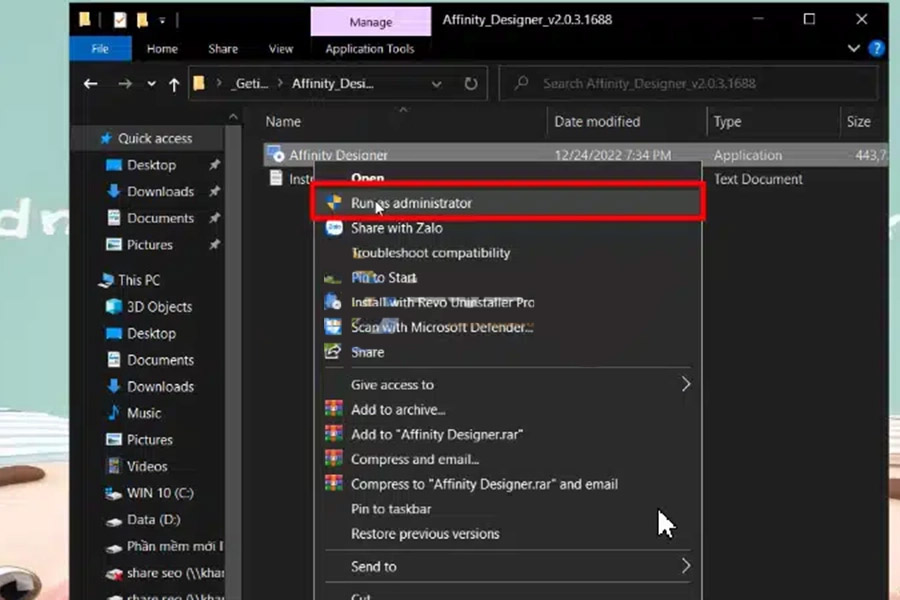
Task: Choose Open from the context menu
Action: pos(367,178)
